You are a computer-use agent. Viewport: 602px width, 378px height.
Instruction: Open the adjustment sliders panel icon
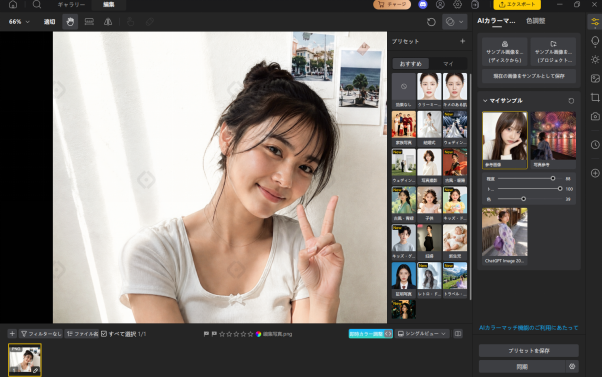(595, 22)
